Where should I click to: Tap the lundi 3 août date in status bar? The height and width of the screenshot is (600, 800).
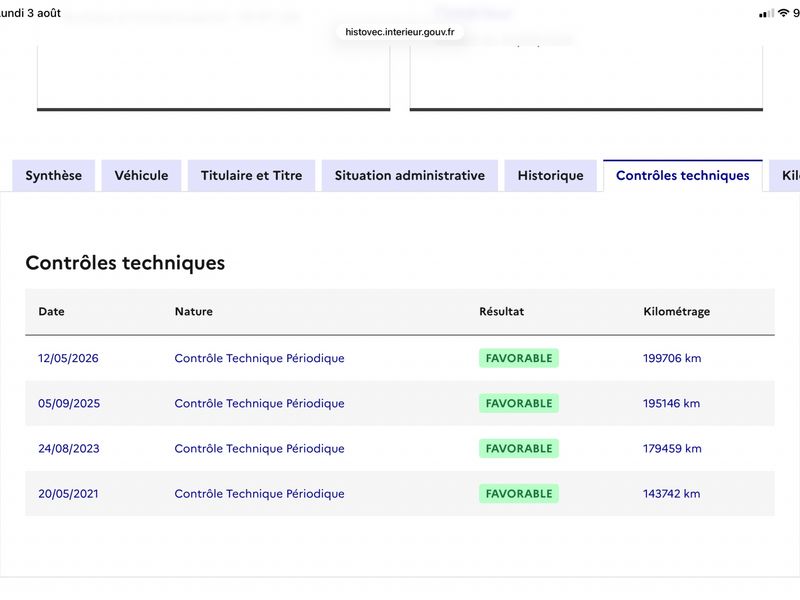pyautogui.click(x=30, y=13)
